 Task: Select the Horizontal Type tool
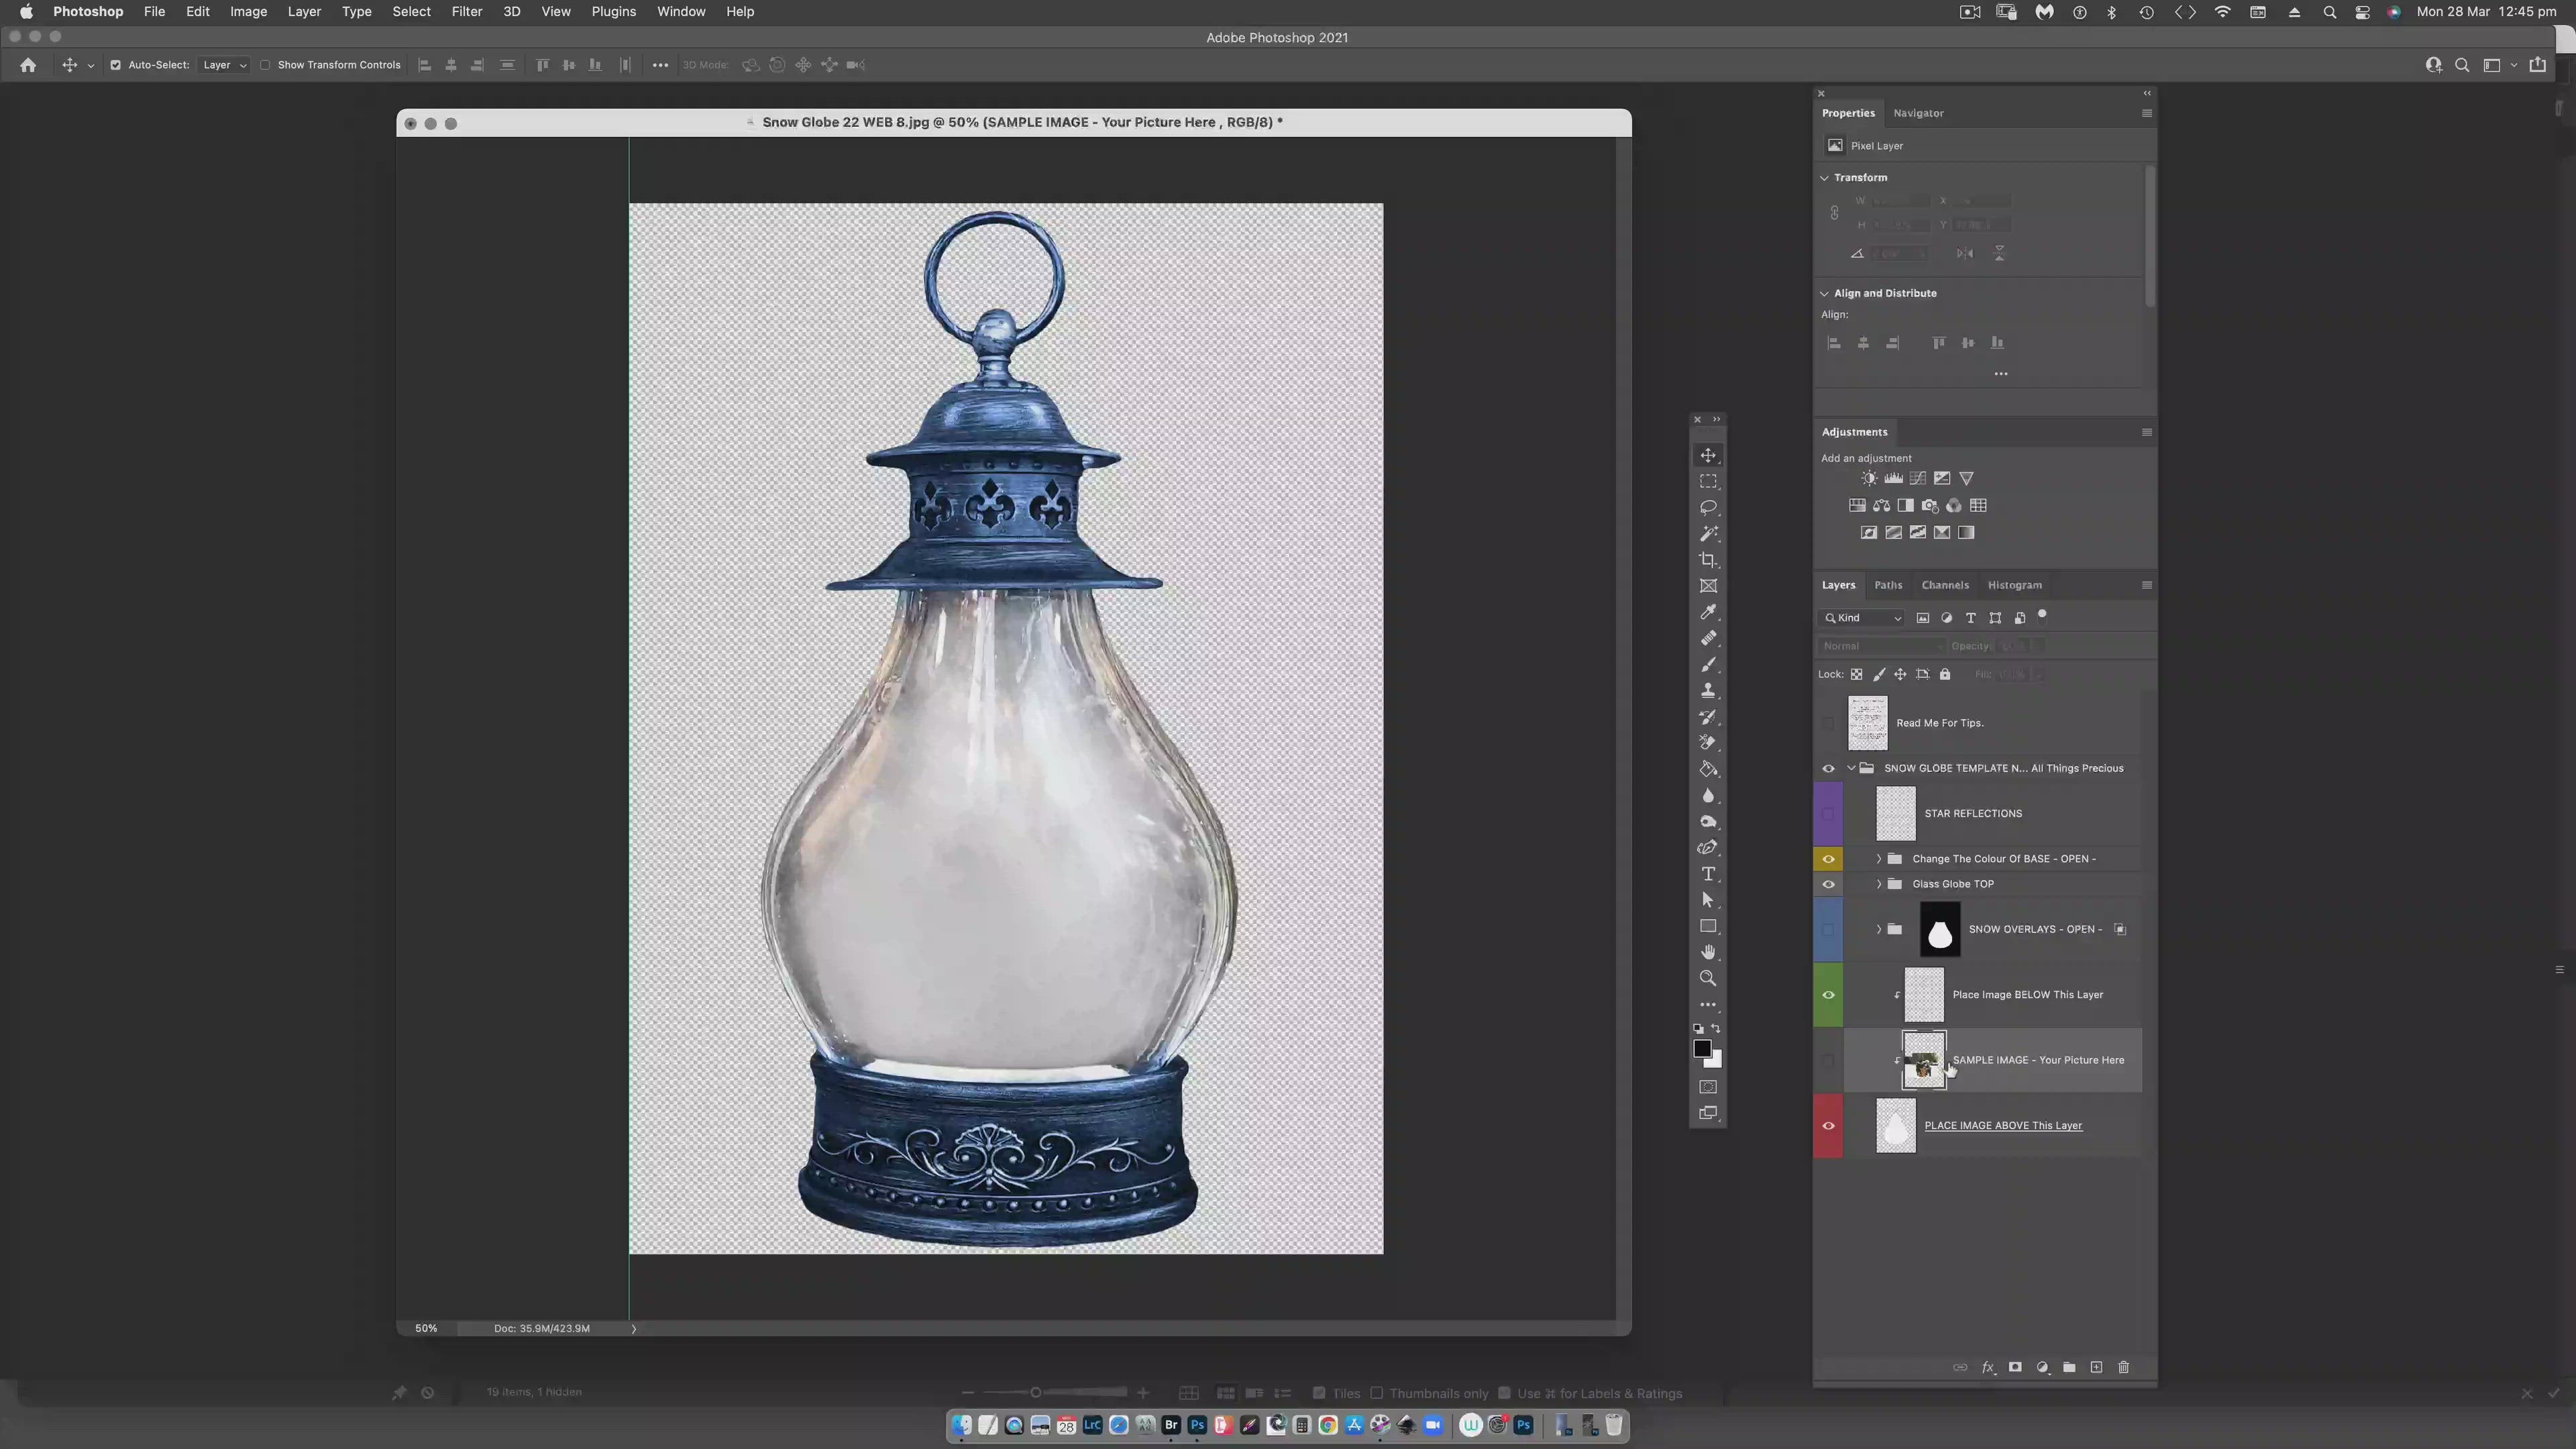click(x=1708, y=874)
